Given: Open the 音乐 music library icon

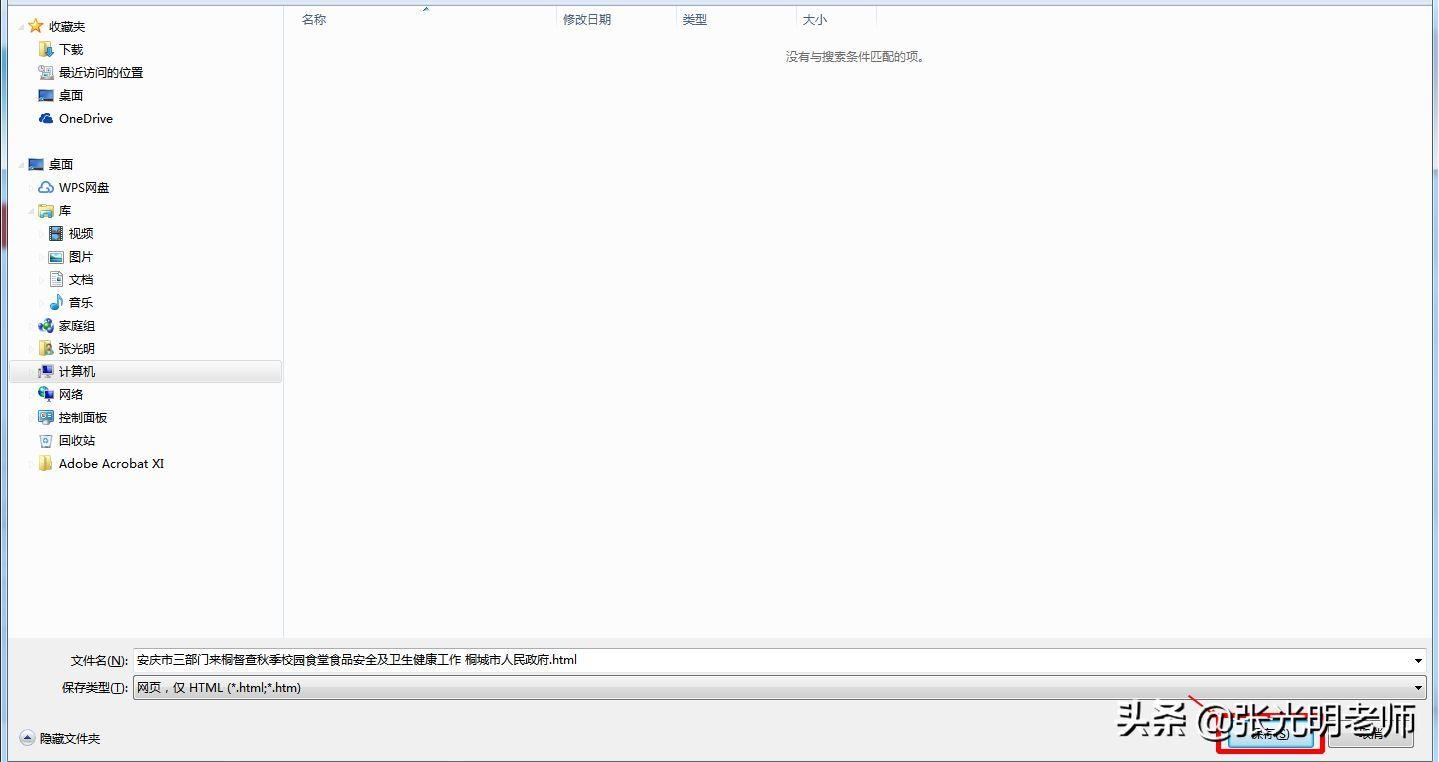Looking at the screenshot, I should pyautogui.click(x=56, y=302).
